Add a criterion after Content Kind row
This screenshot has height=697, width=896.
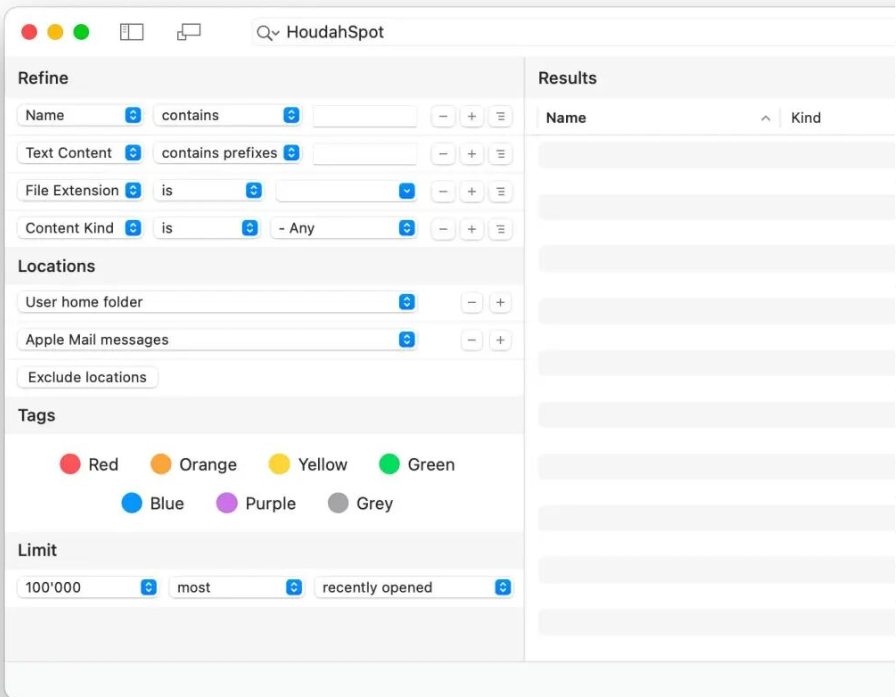pos(471,230)
